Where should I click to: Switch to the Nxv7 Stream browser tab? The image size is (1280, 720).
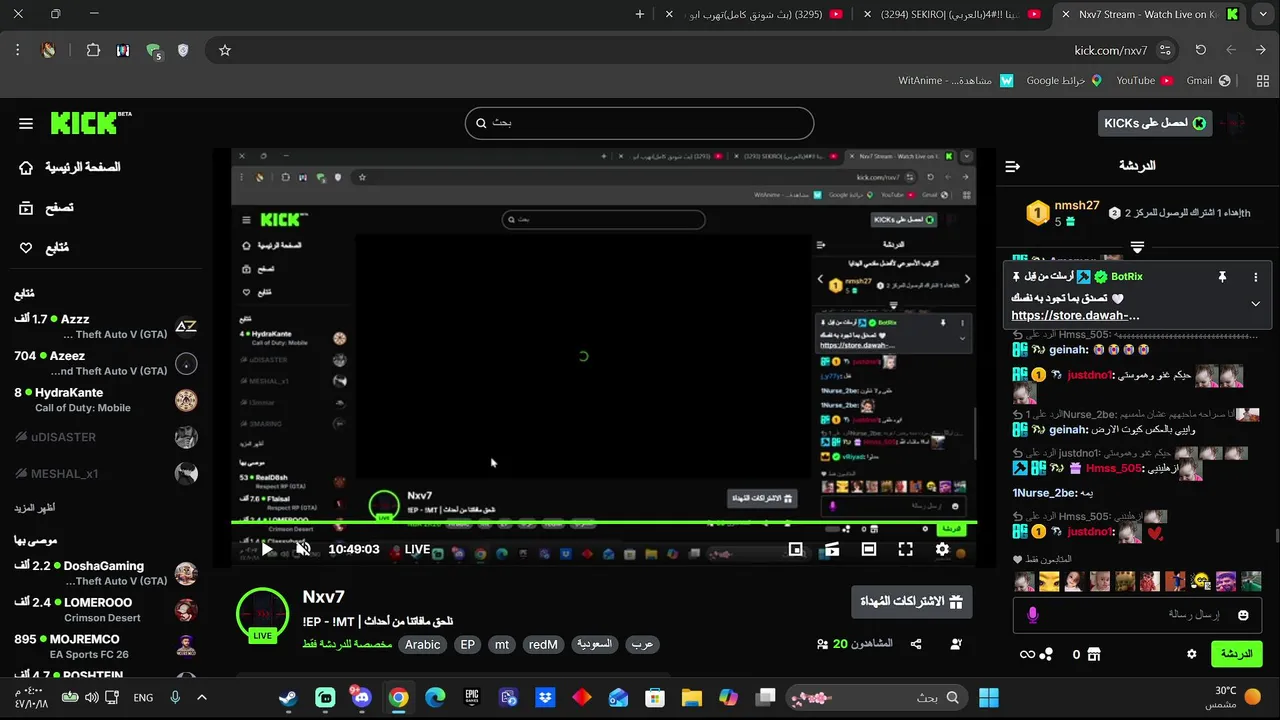click(1150, 14)
